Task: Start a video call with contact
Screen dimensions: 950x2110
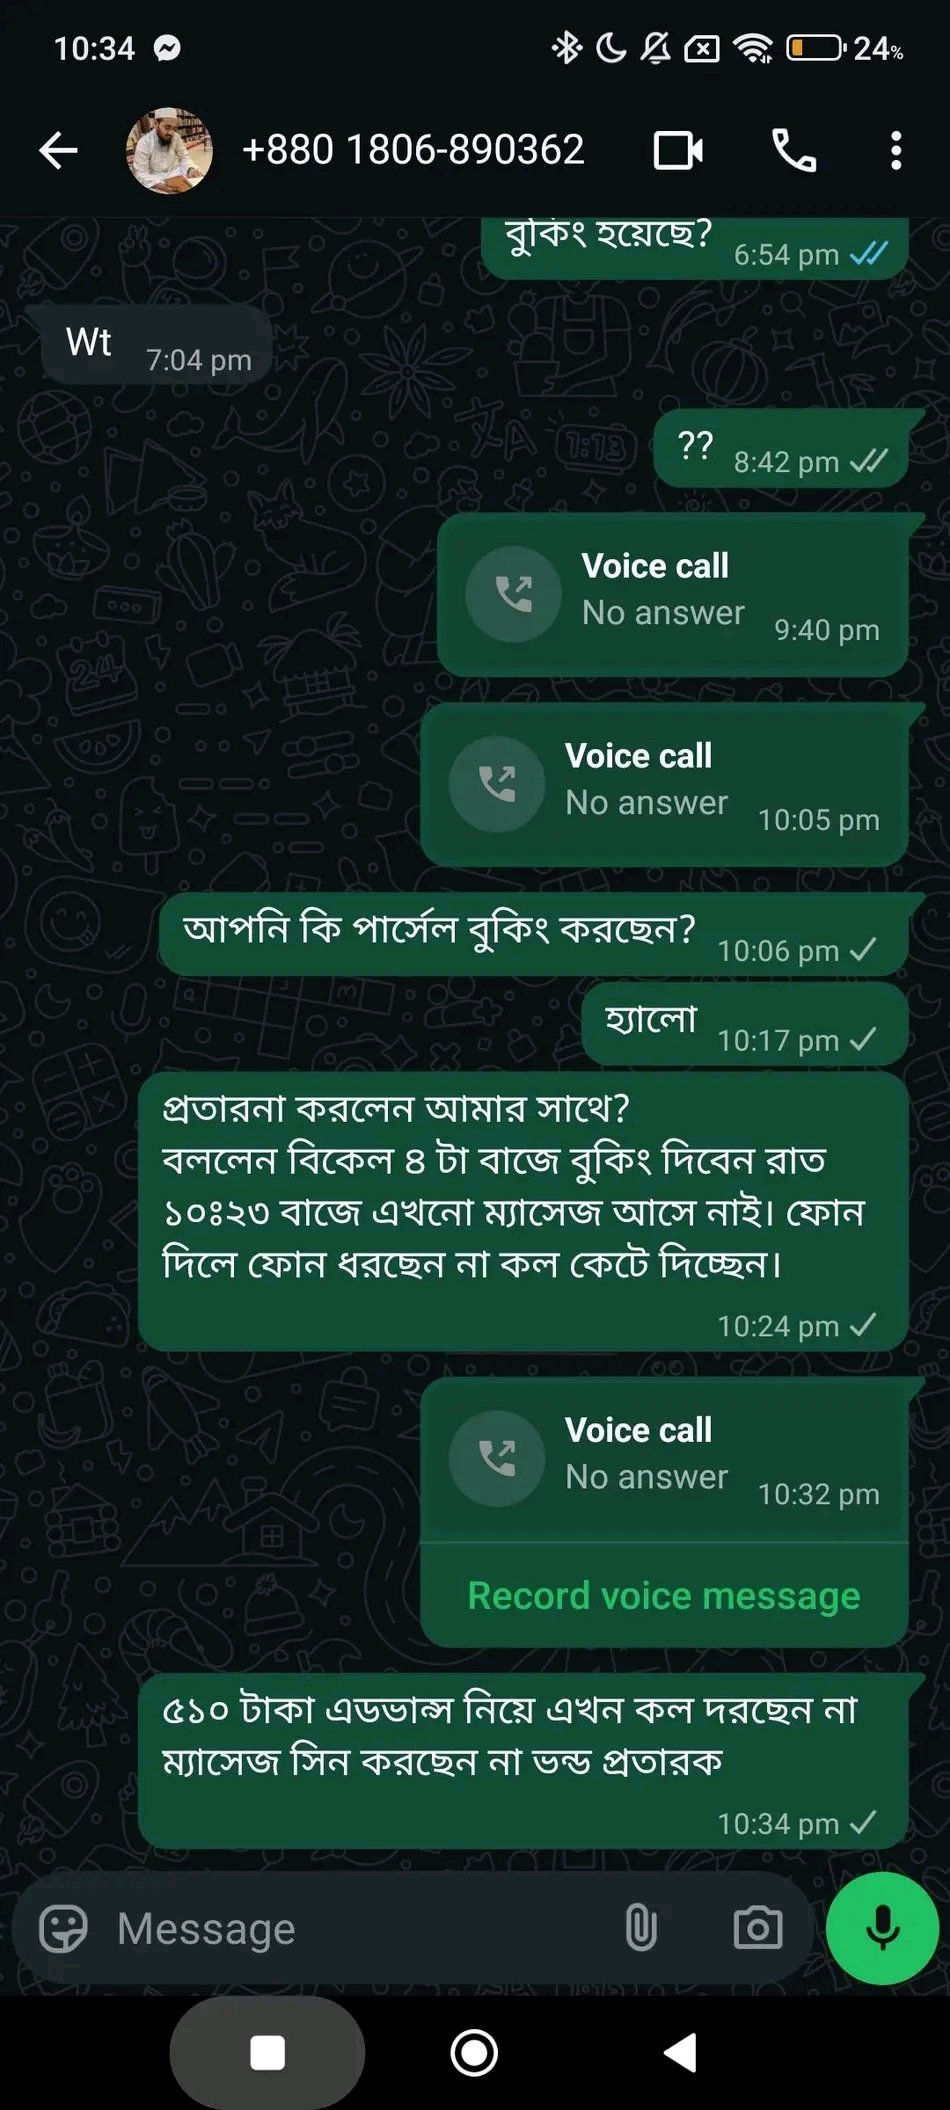Action: (x=678, y=151)
